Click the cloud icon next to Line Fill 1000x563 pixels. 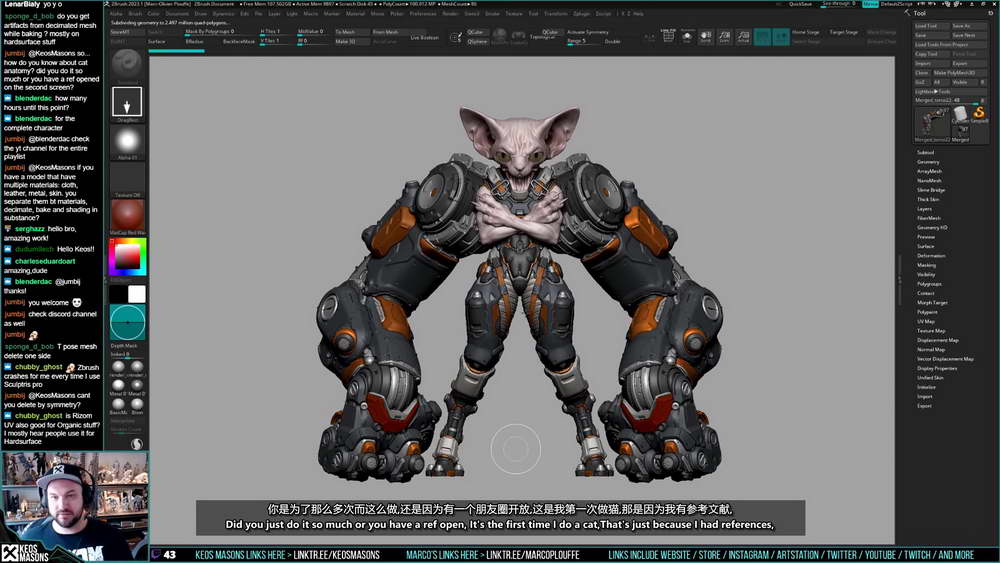click(687, 36)
